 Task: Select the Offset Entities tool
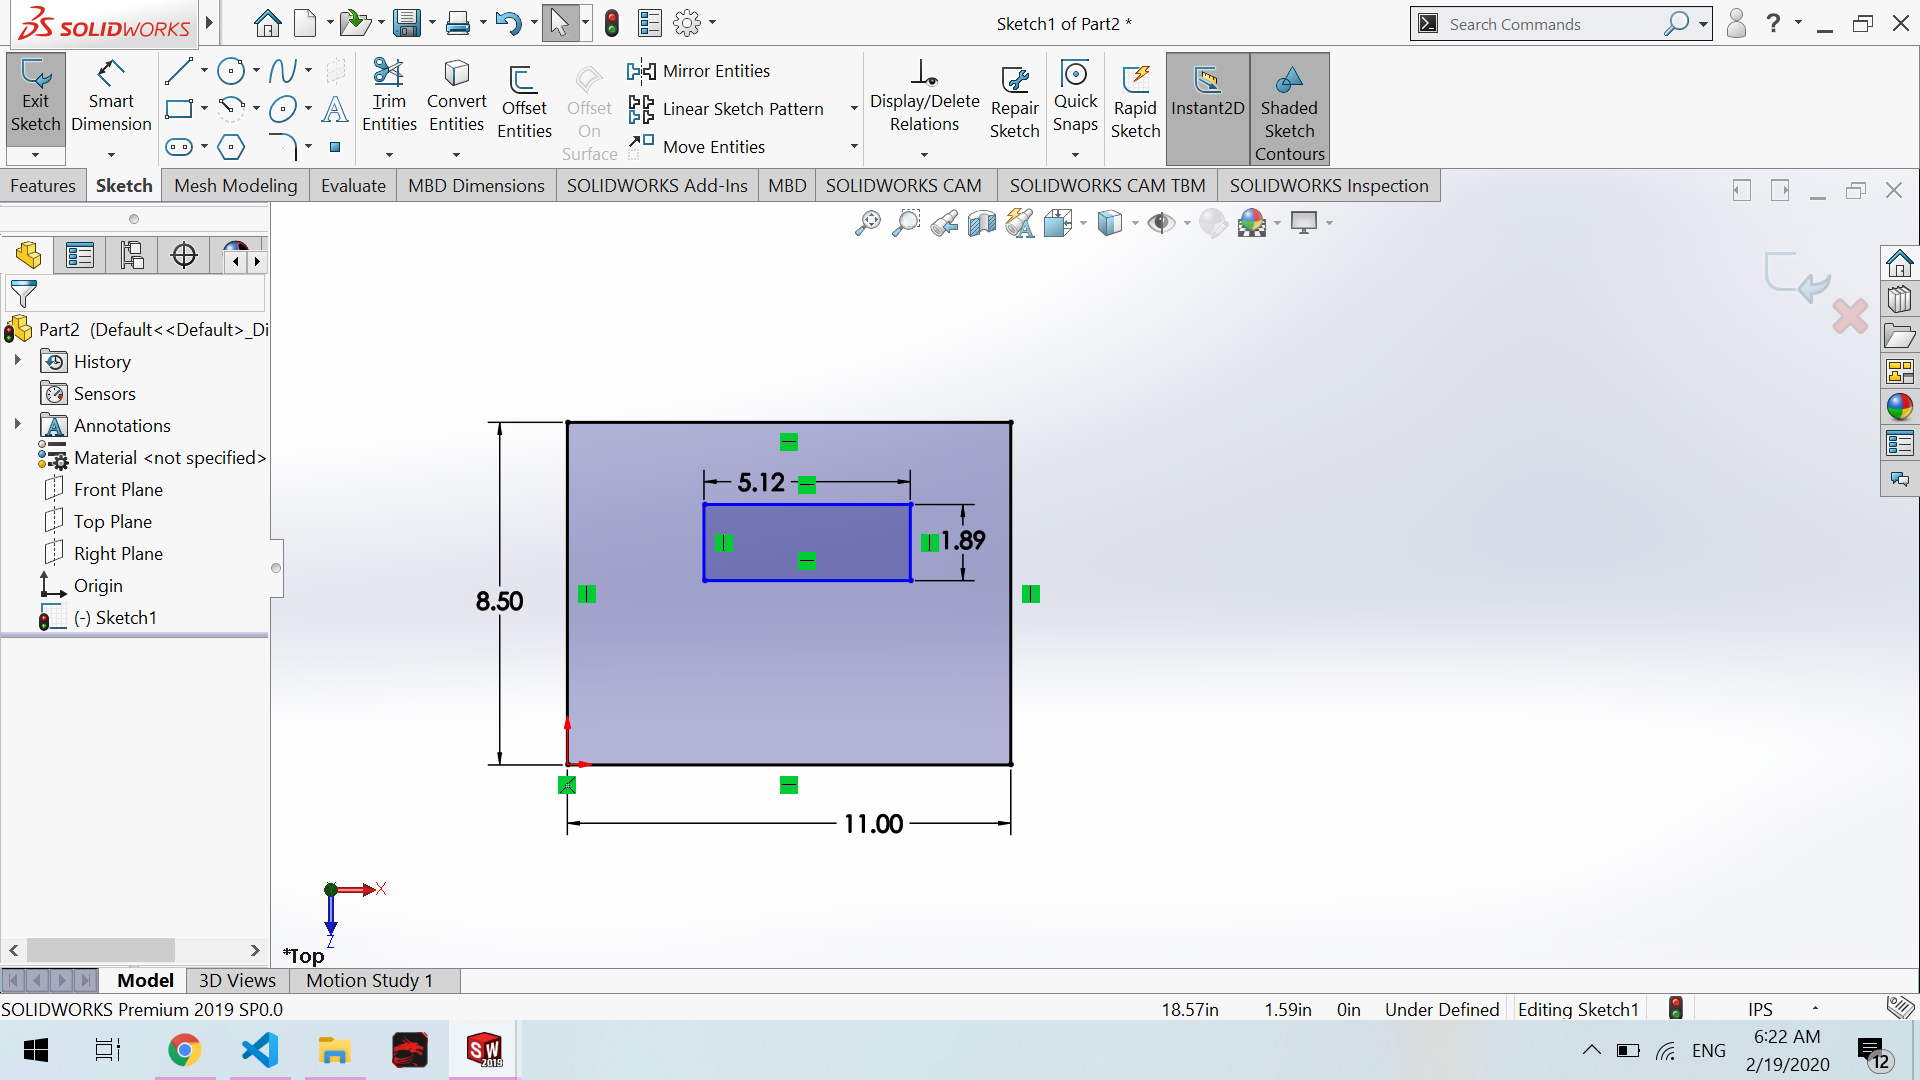(x=524, y=103)
